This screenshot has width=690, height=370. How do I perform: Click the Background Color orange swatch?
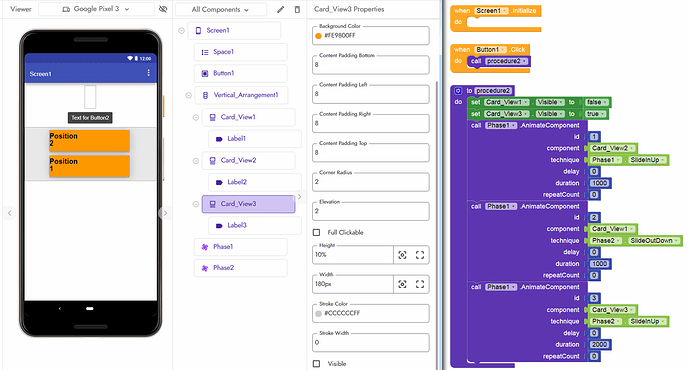tap(318, 36)
